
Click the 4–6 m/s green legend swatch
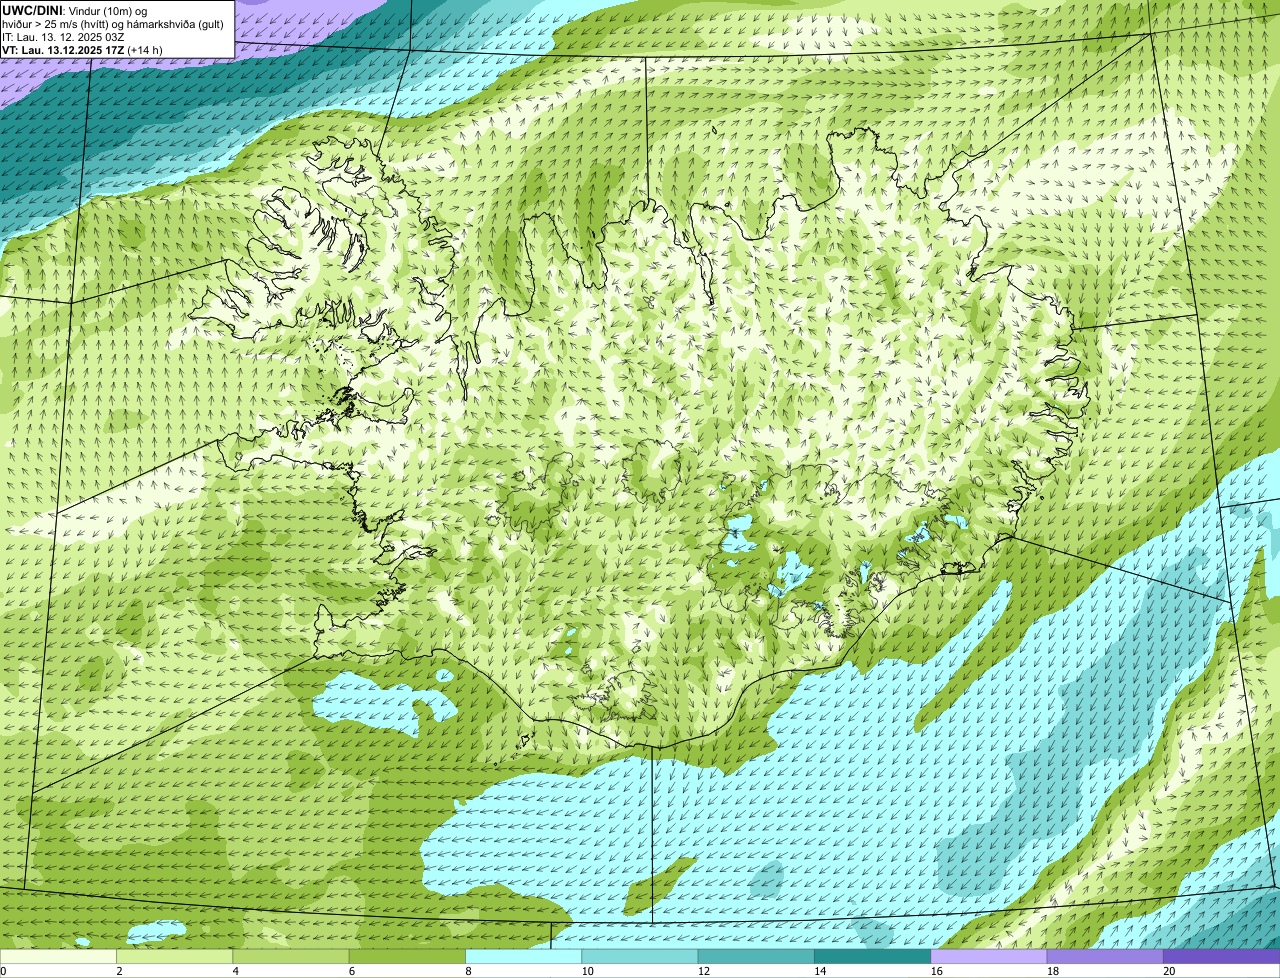point(291,956)
